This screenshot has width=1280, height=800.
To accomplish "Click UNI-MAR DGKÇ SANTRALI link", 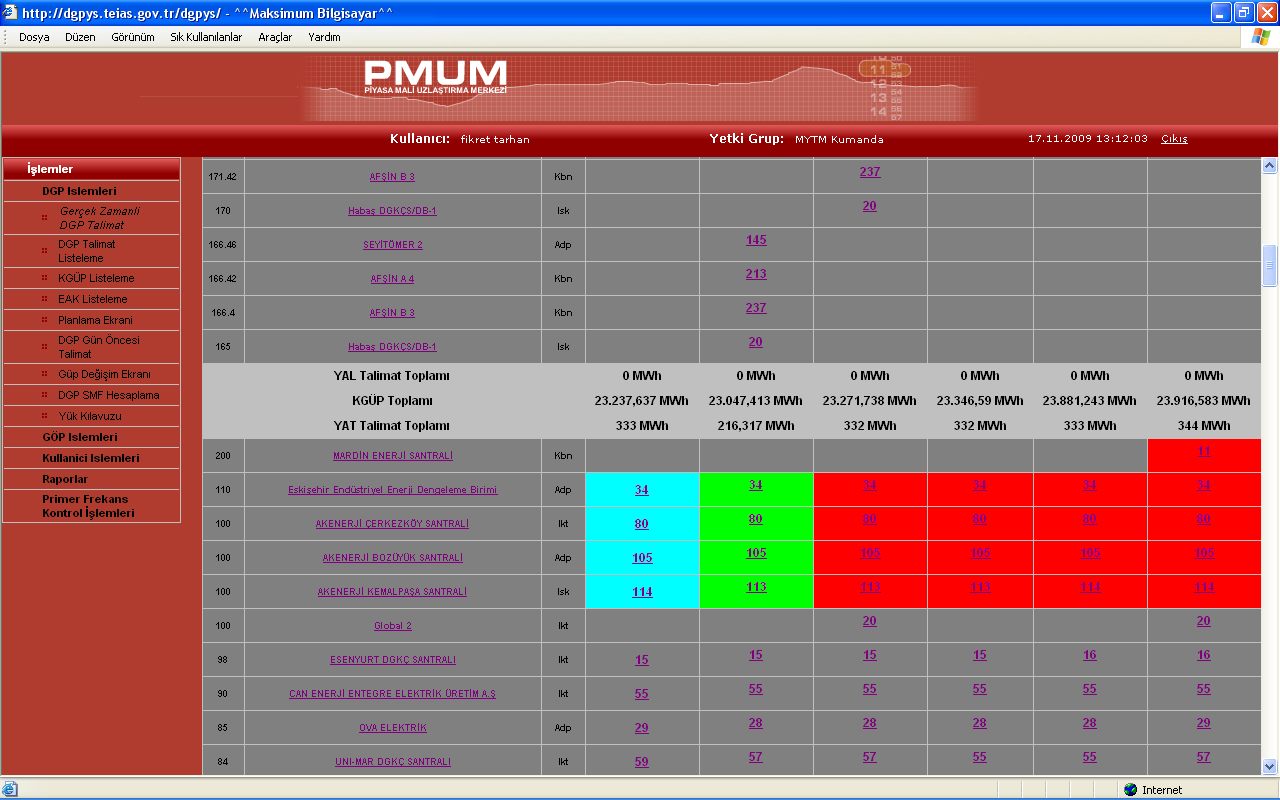I will coord(393,762).
